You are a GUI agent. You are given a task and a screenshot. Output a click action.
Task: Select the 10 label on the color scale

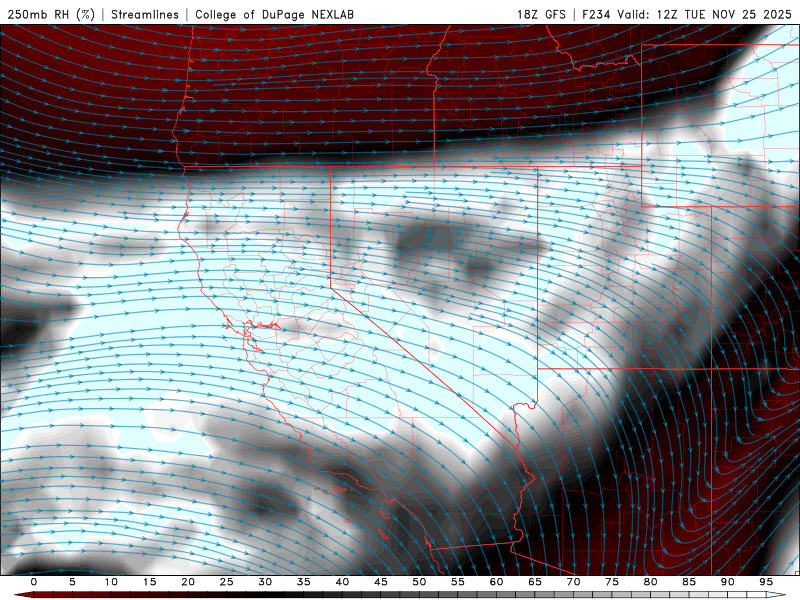tap(111, 582)
